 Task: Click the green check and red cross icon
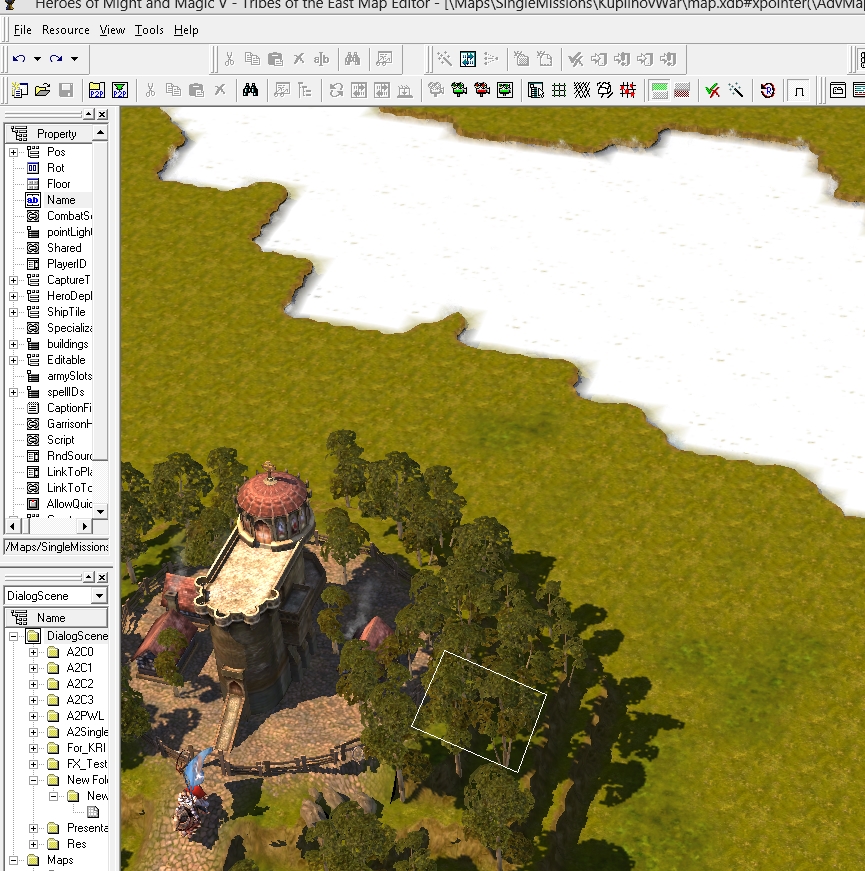tap(712, 90)
